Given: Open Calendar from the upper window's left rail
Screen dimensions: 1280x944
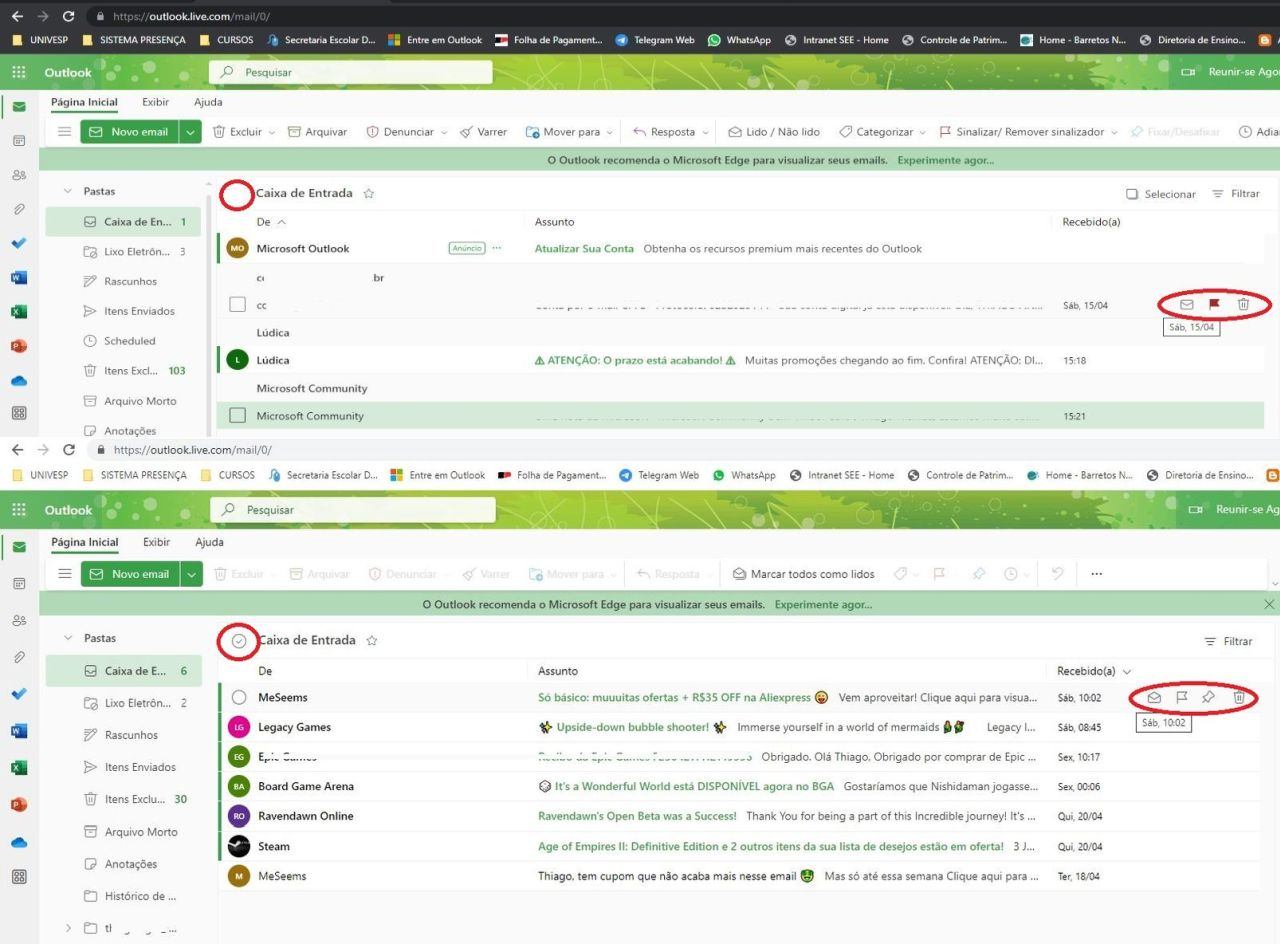Looking at the screenshot, I should coord(19,141).
